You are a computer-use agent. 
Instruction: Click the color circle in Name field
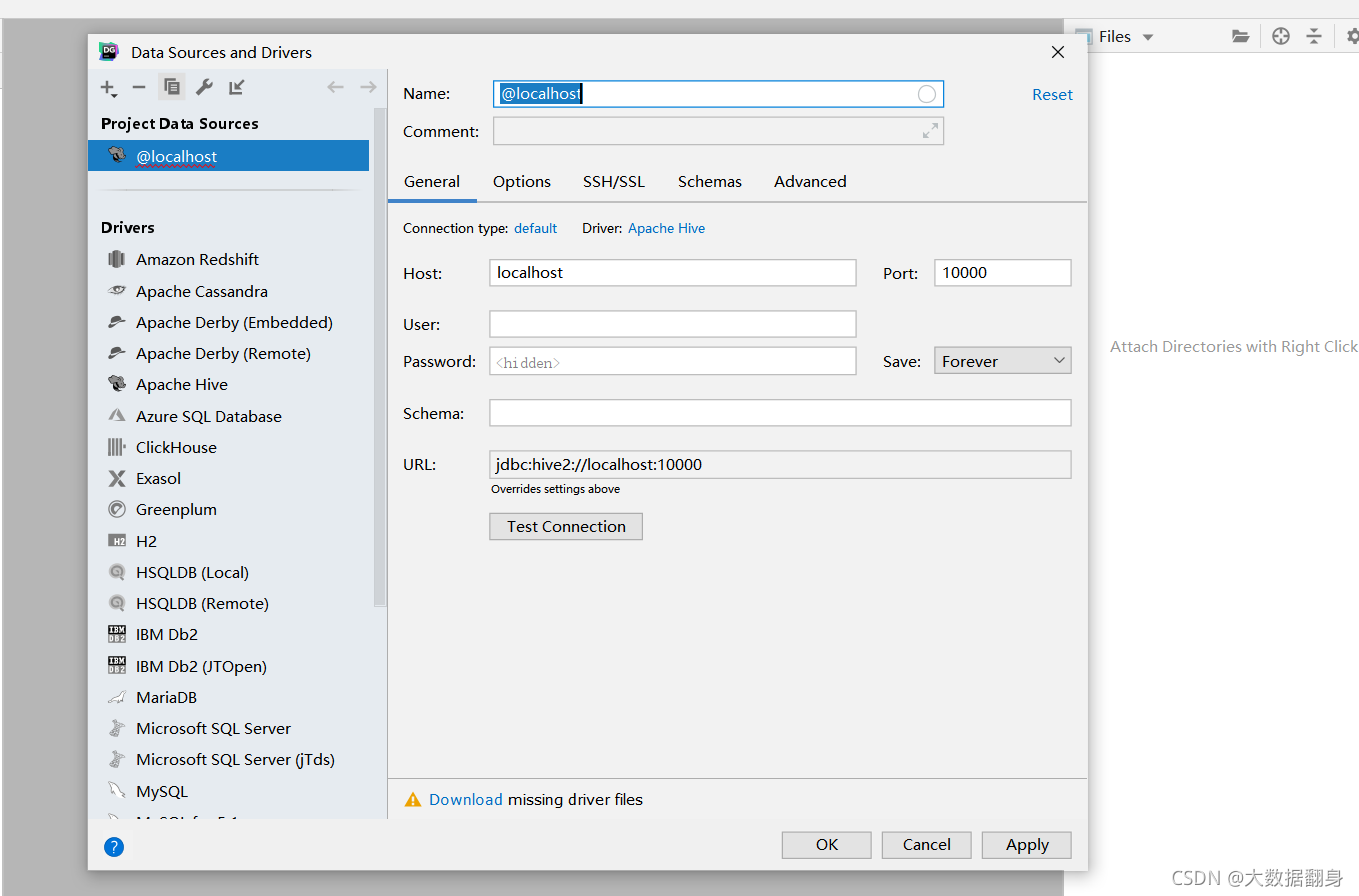point(927,94)
